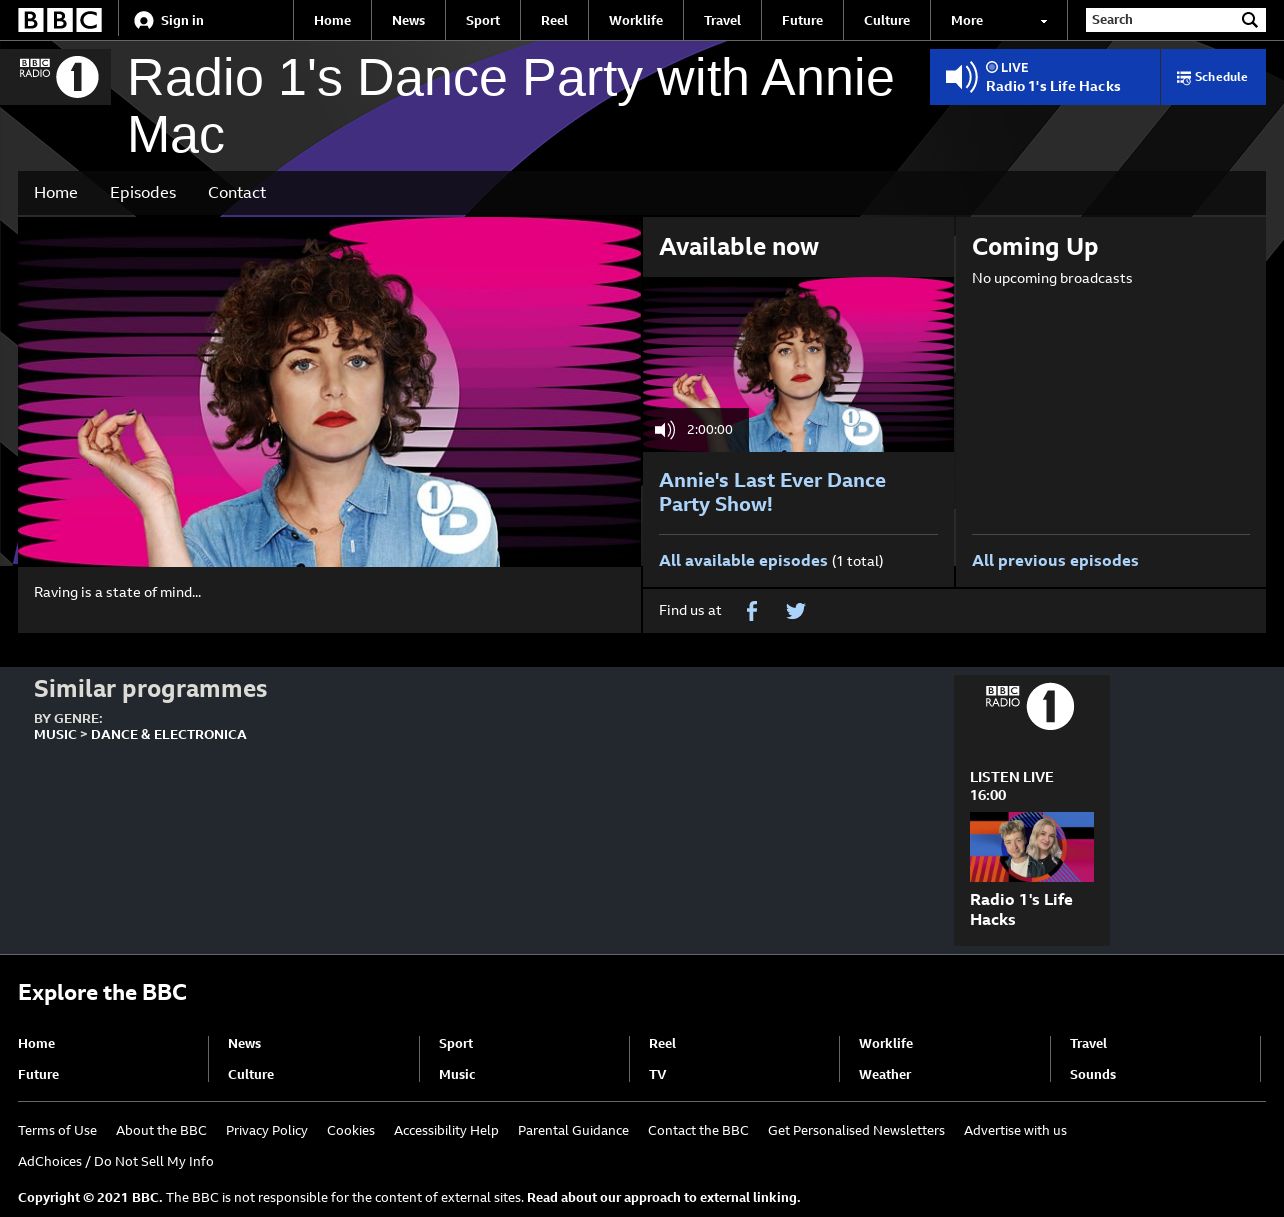The image size is (1284, 1217).
Task: Open Privacy Policy link
Action: point(267,1130)
